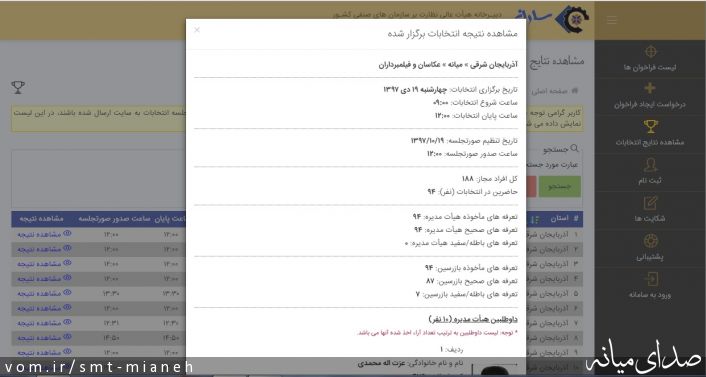The image size is (706, 377).
Task: Open the hamburger menu in the header
Action: [611, 20]
